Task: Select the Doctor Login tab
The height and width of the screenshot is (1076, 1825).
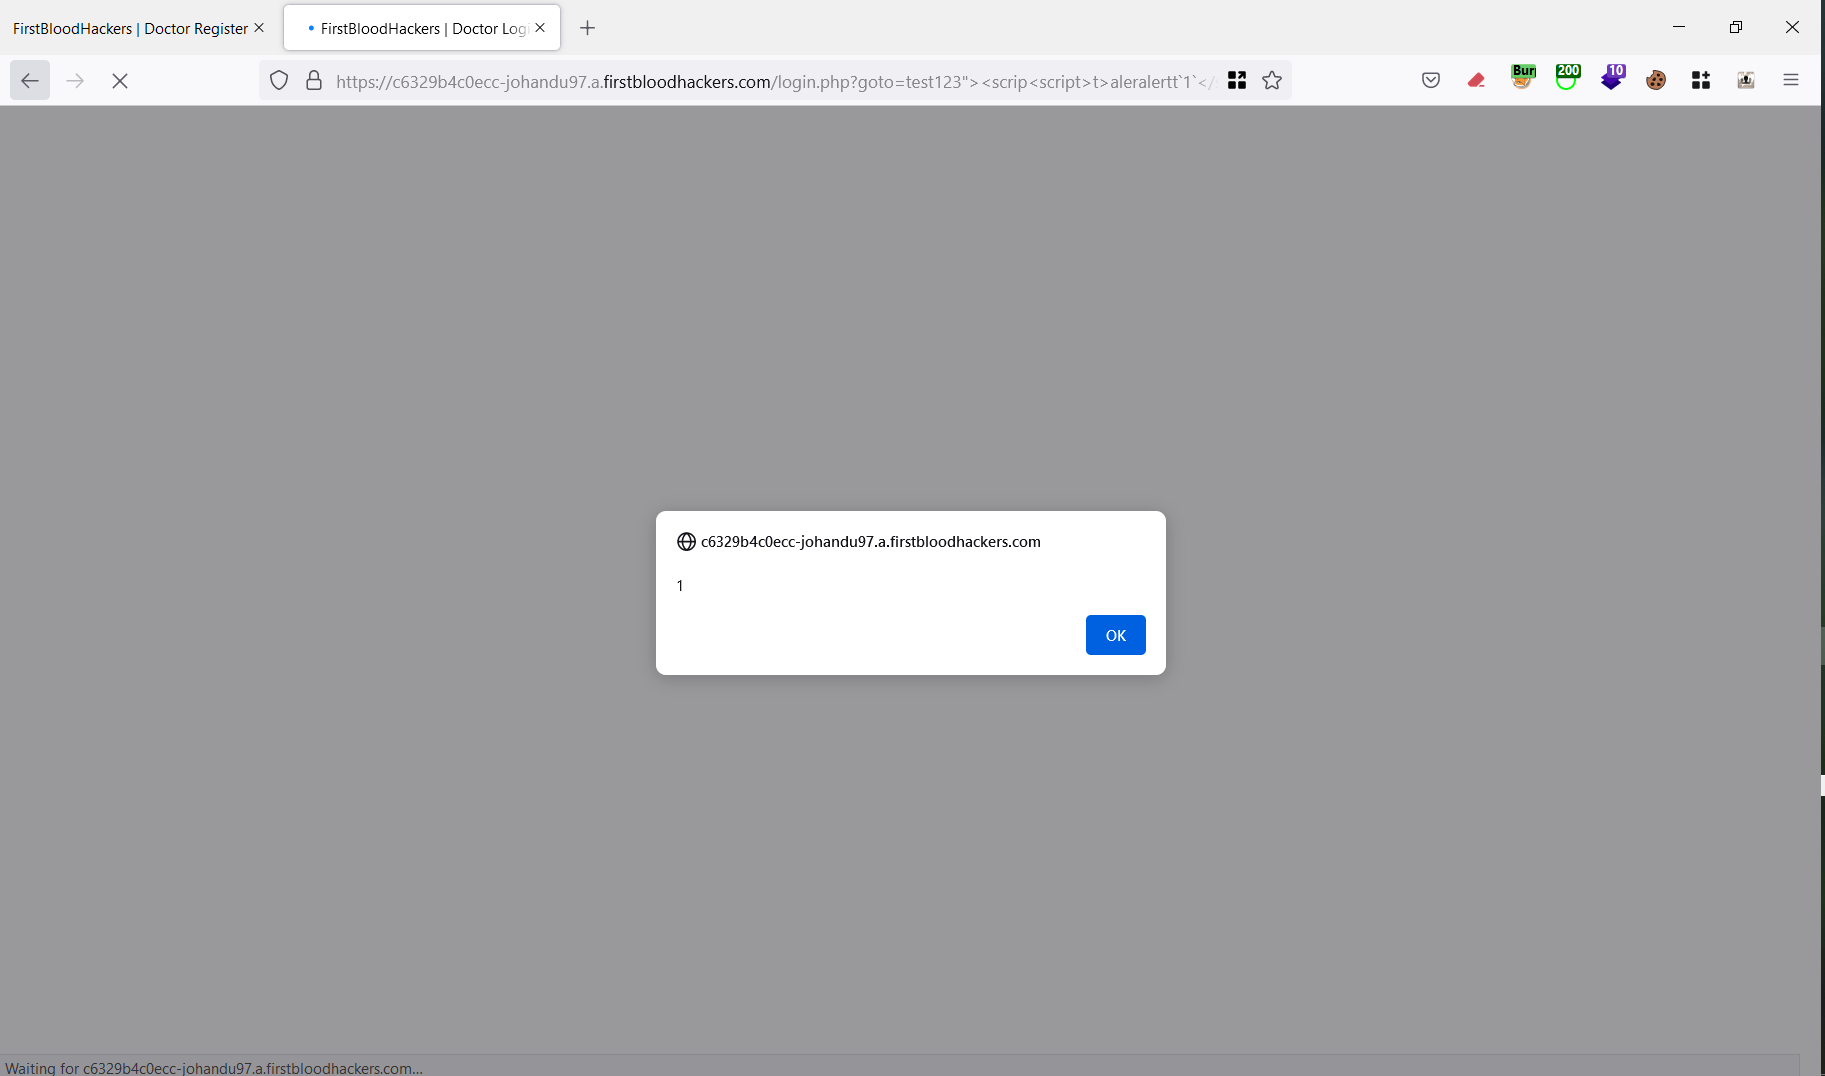Action: point(422,29)
